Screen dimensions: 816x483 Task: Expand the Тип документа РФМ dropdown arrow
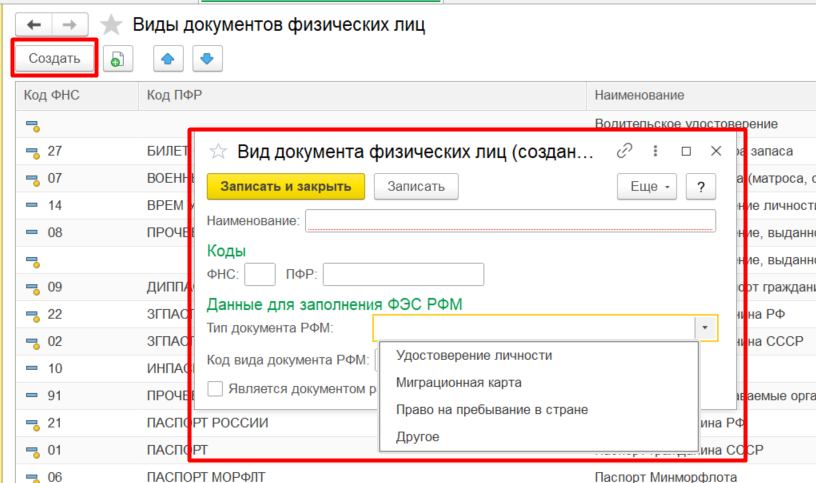(x=707, y=328)
